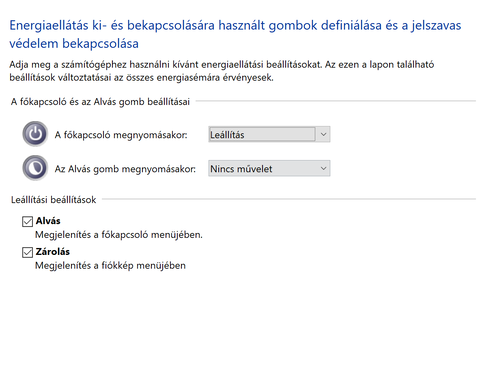Toggle the Zárolás checkbox

click(27, 252)
